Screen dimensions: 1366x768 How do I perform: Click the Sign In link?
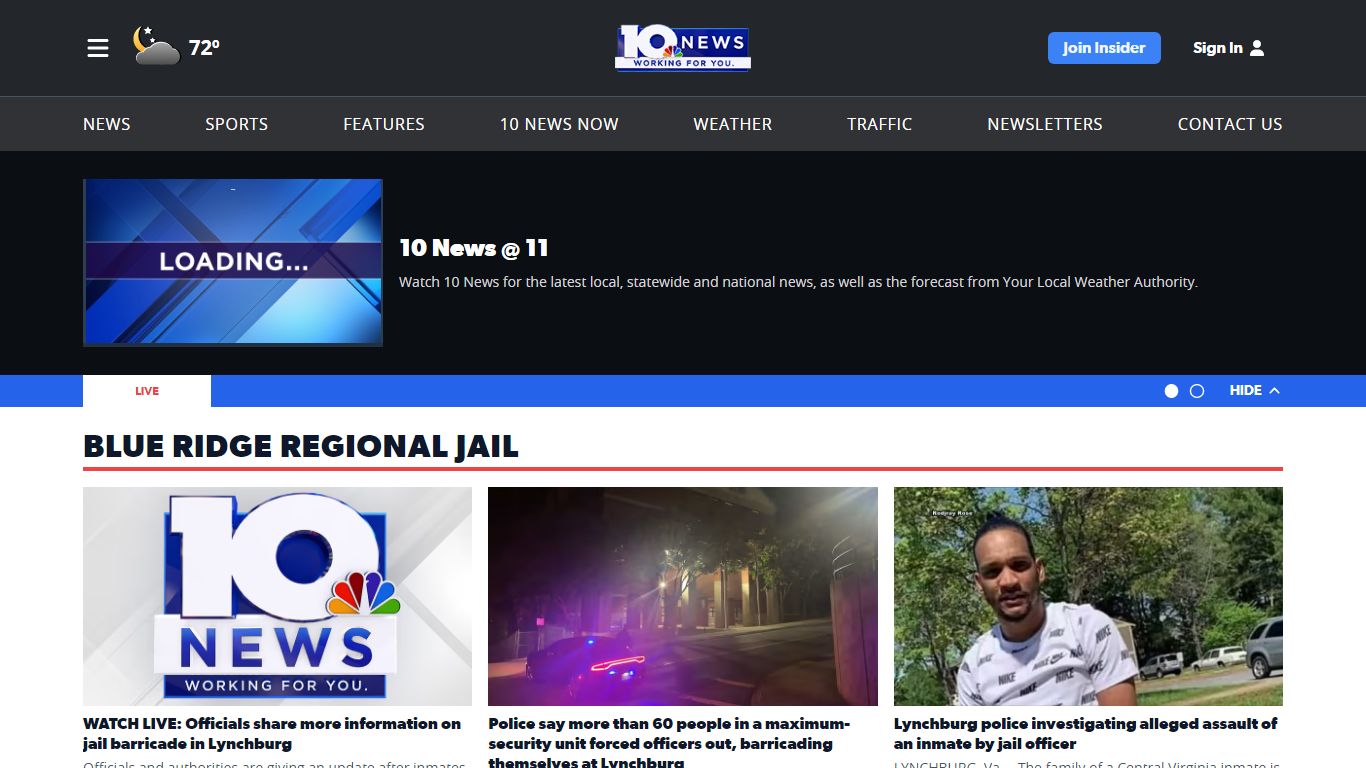tap(1217, 48)
